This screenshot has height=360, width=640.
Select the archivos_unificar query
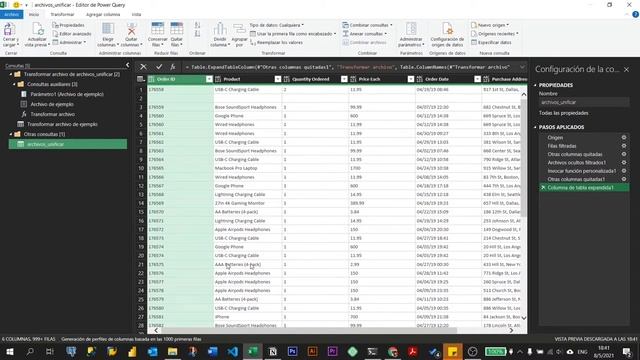[68, 144]
